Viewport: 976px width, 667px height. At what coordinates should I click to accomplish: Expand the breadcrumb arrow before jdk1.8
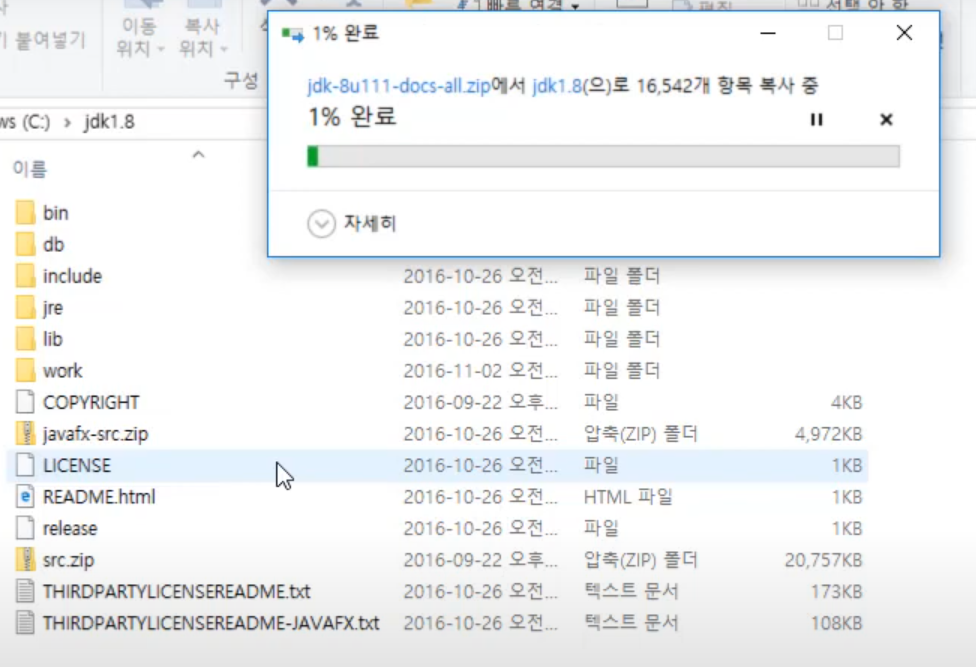[67, 122]
